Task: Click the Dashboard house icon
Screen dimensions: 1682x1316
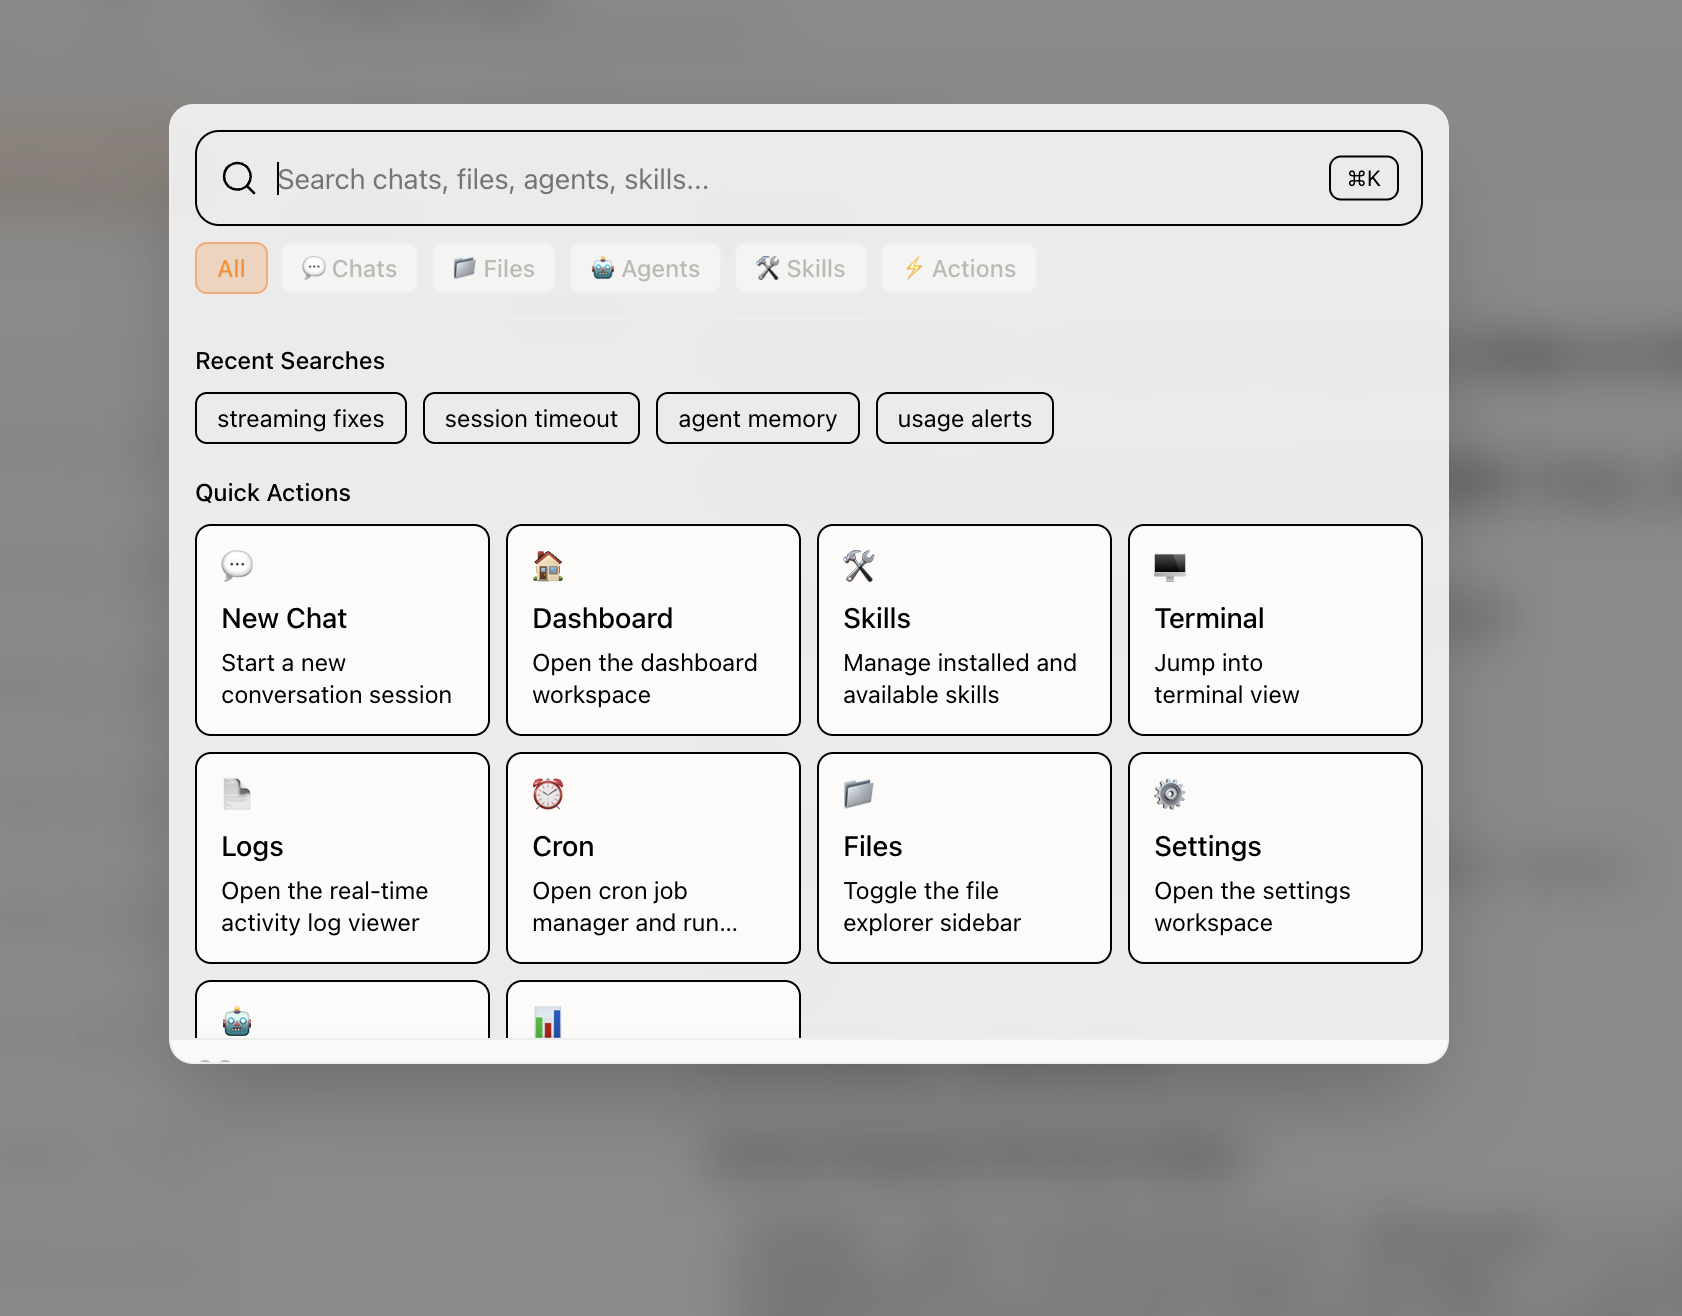Action: (x=548, y=566)
